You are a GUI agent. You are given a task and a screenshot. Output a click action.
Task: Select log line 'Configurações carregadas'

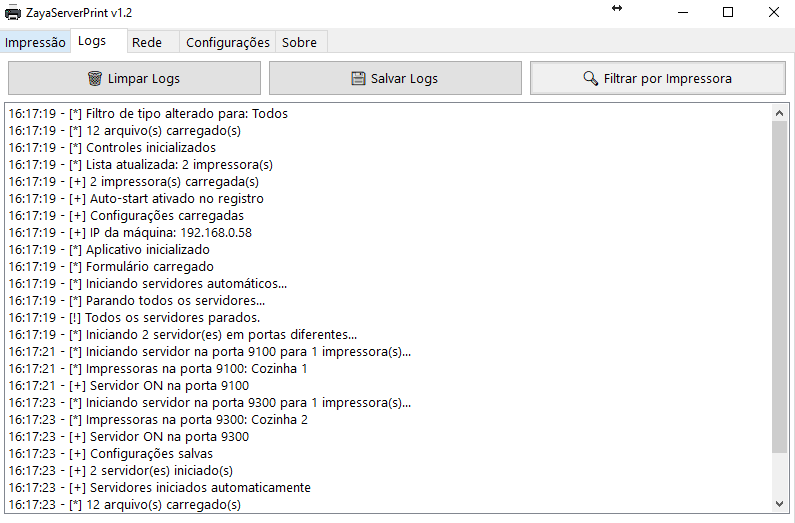(126, 215)
